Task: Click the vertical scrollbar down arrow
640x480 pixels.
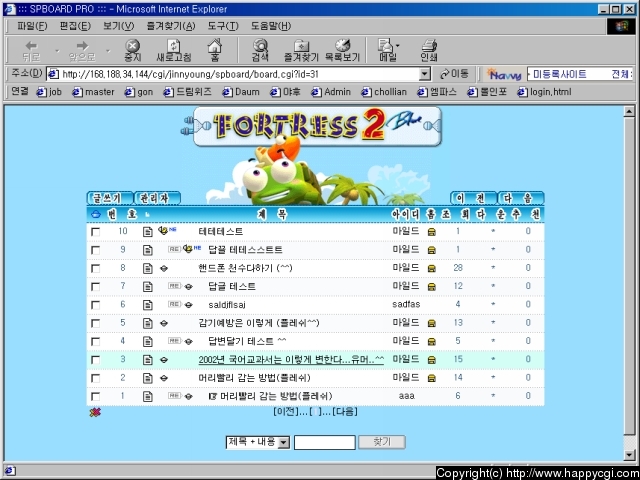Action: pyautogui.click(x=629, y=455)
